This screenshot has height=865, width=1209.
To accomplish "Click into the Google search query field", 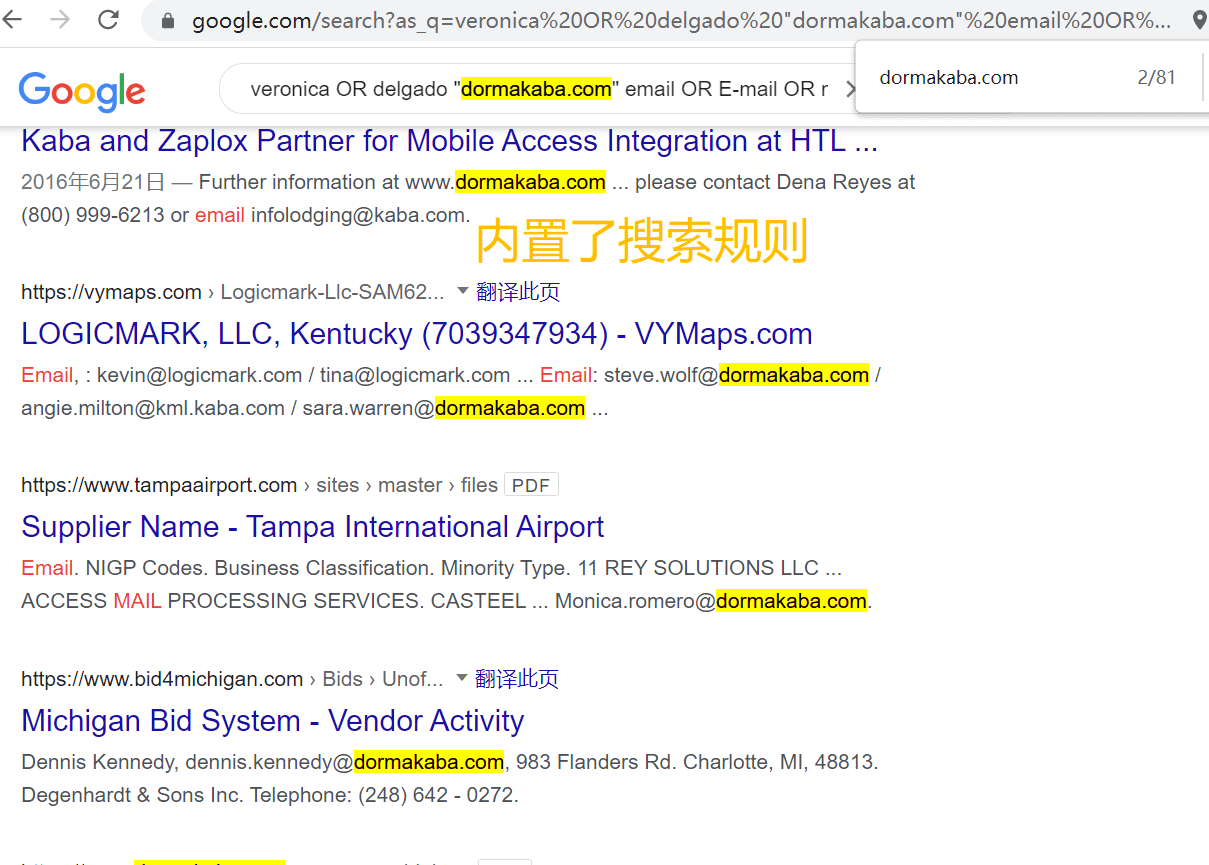I will coord(538,90).
